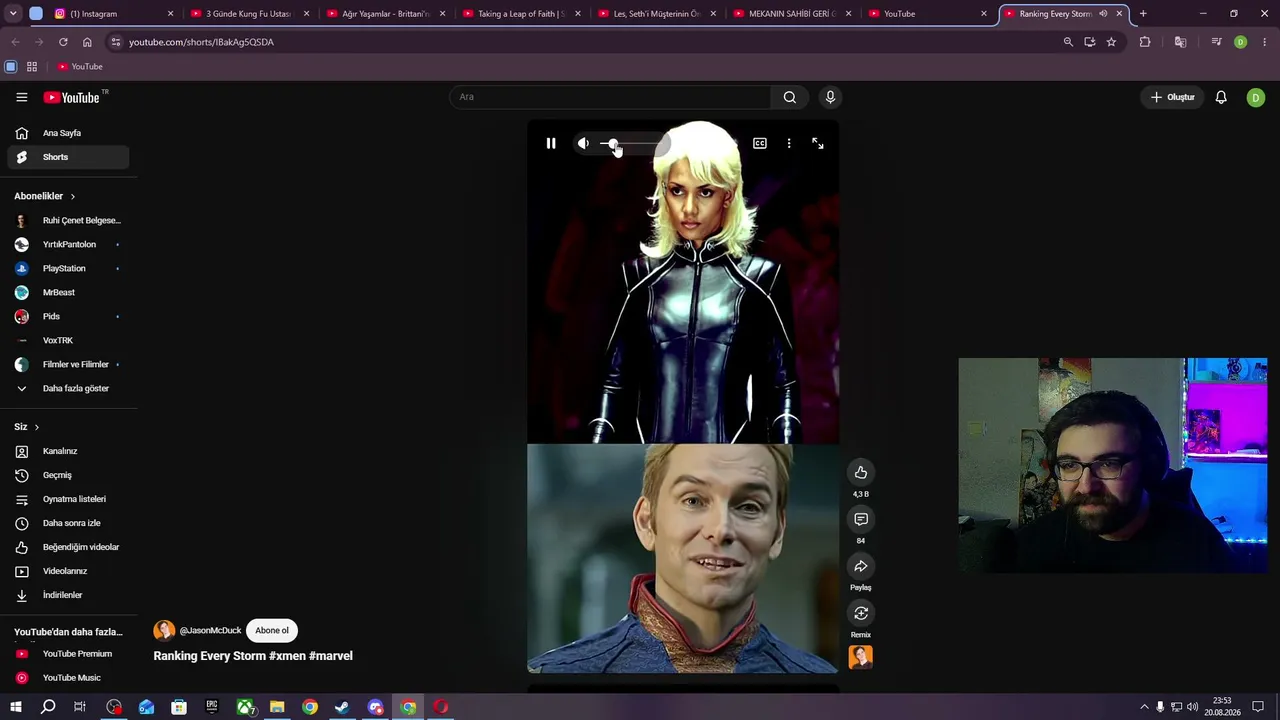Switch to the Taking a Leap of Faith tab
Screen dimensions: 1280x720
[x=522, y=14]
